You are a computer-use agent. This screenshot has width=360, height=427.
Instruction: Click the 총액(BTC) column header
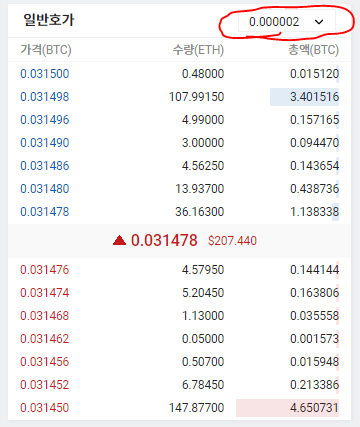tap(313, 50)
